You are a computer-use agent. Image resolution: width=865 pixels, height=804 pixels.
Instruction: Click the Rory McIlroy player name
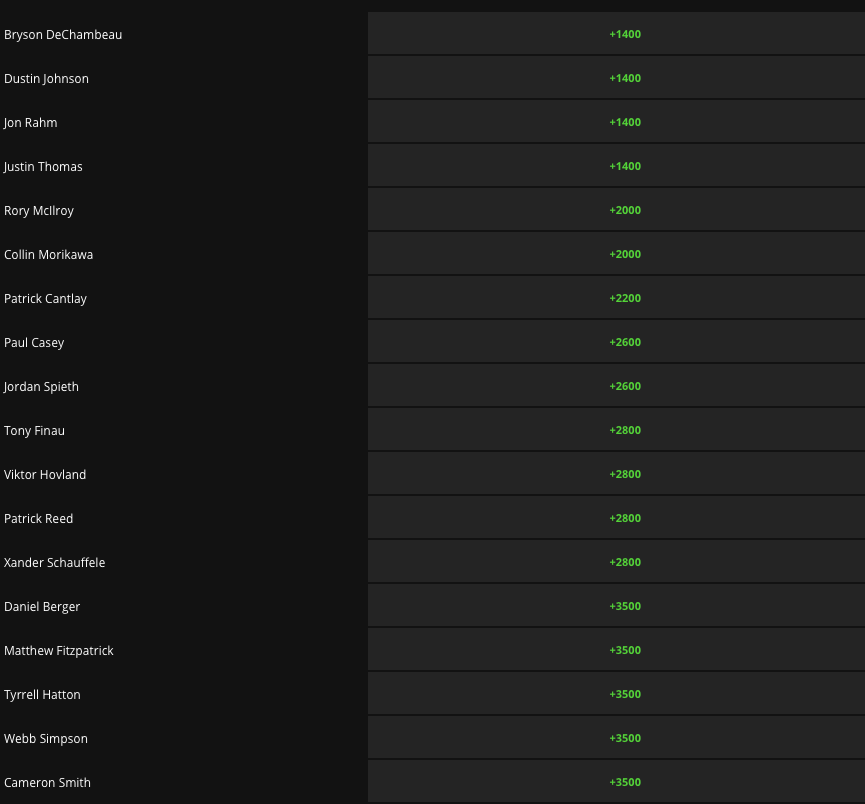[39, 211]
